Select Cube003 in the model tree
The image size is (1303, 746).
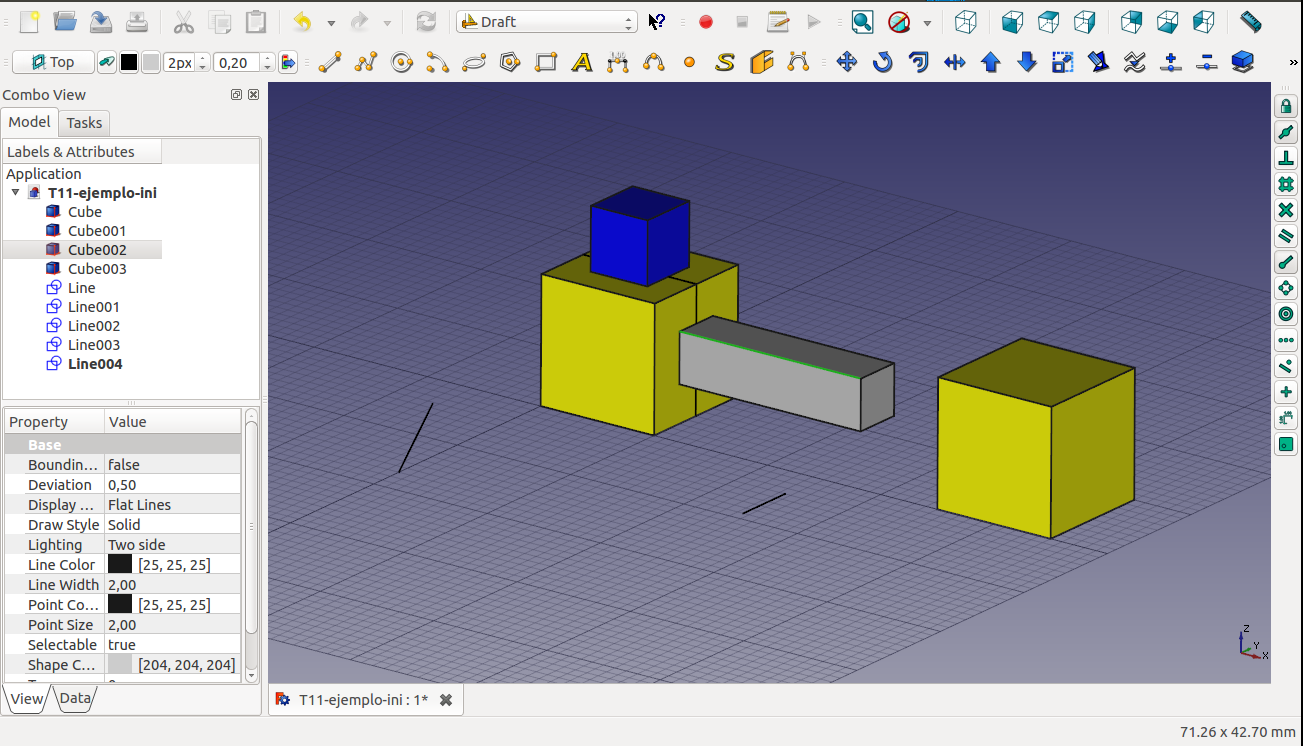click(97, 269)
